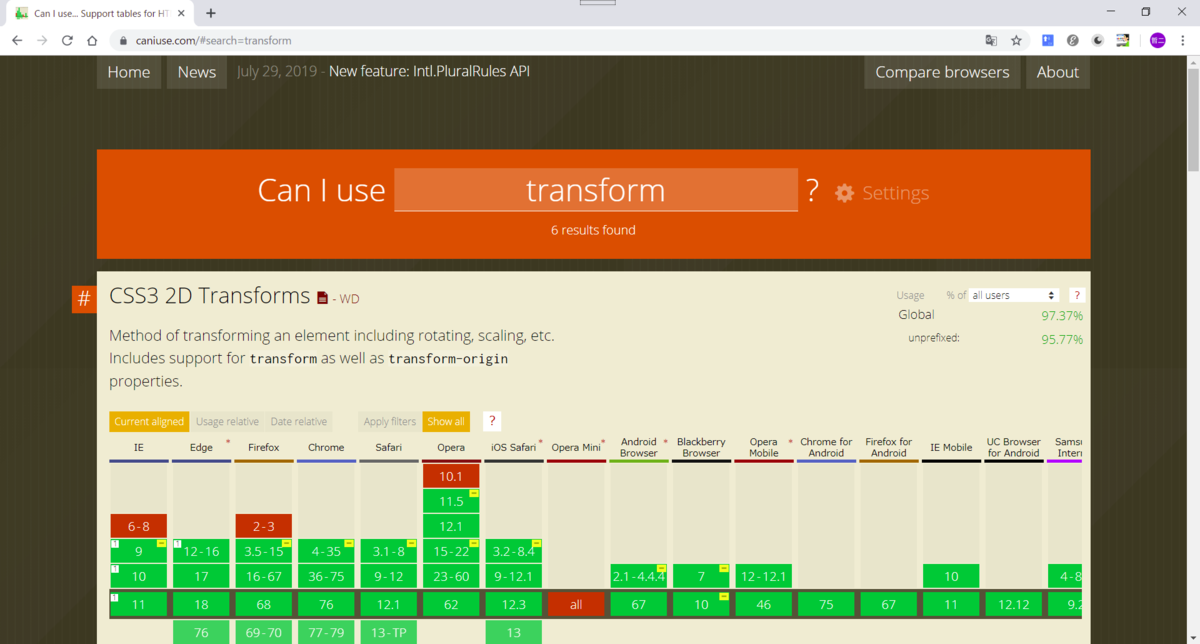Reload the caniuse page
Screen dimensions: 1200x644
pos(67,41)
